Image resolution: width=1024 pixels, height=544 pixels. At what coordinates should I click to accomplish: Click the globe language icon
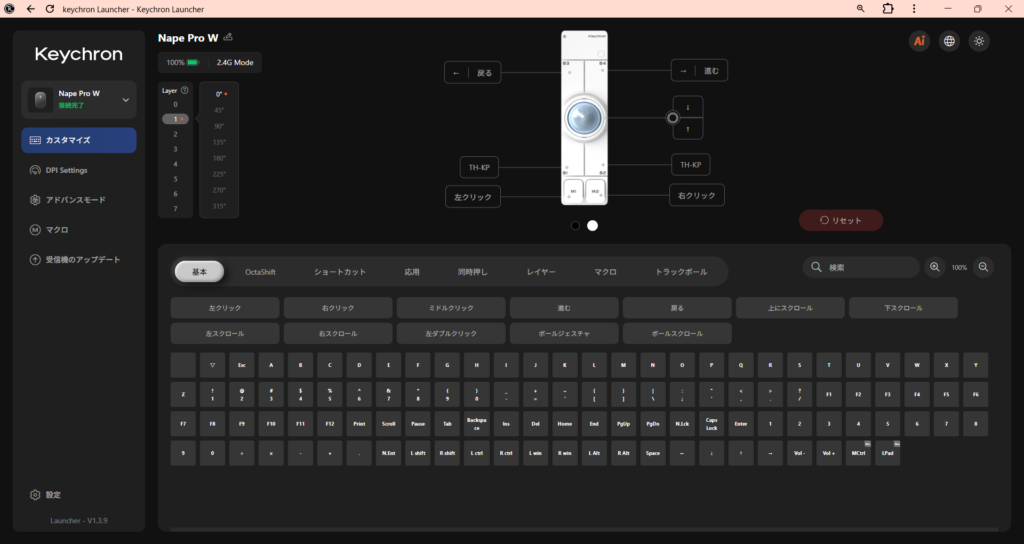(949, 41)
